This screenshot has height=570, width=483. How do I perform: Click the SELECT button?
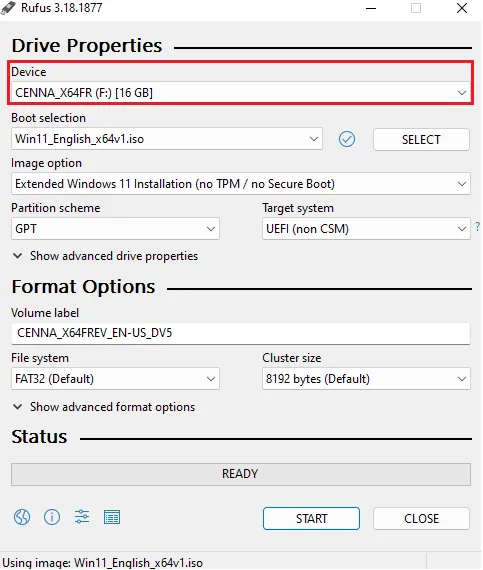[x=421, y=139]
